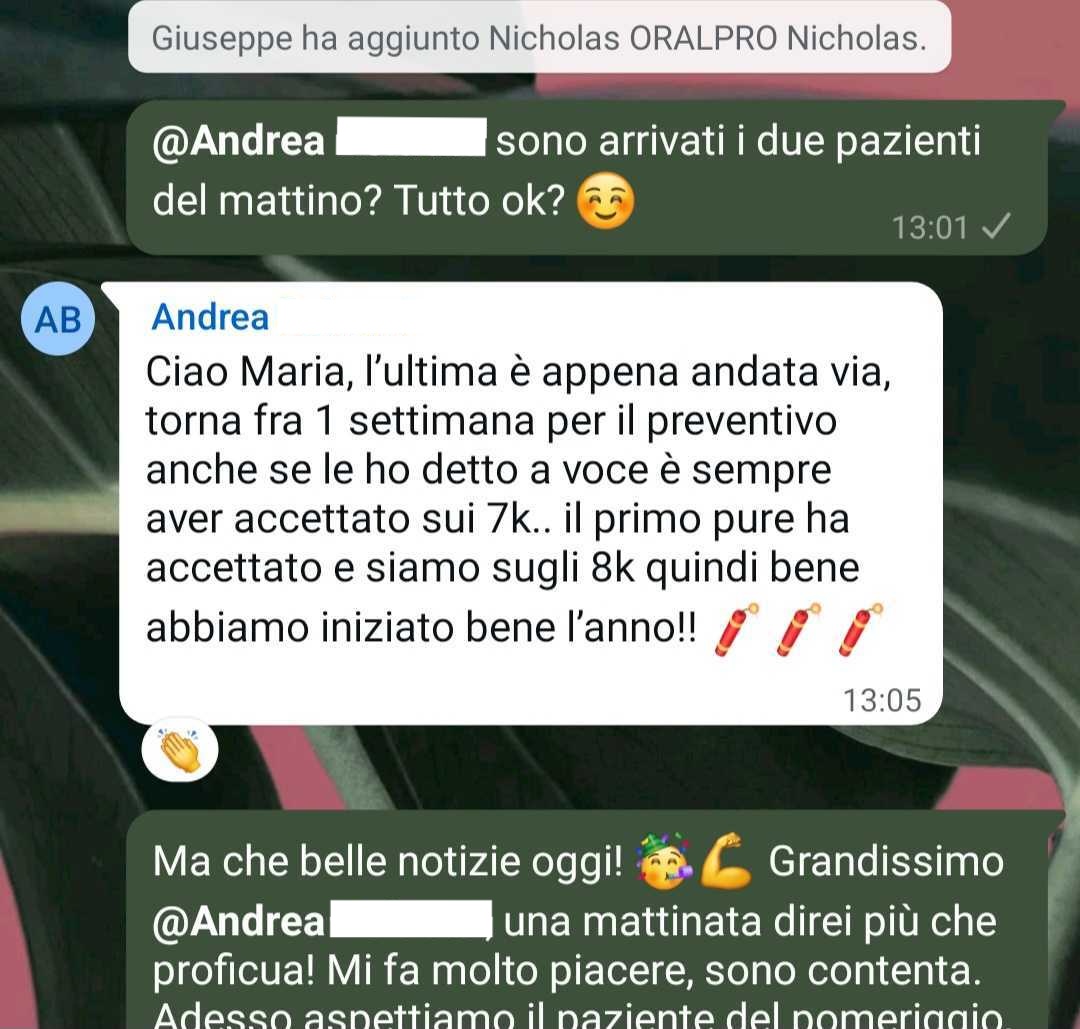Tap the 13:05 timestamp

(x=882, y=700)
